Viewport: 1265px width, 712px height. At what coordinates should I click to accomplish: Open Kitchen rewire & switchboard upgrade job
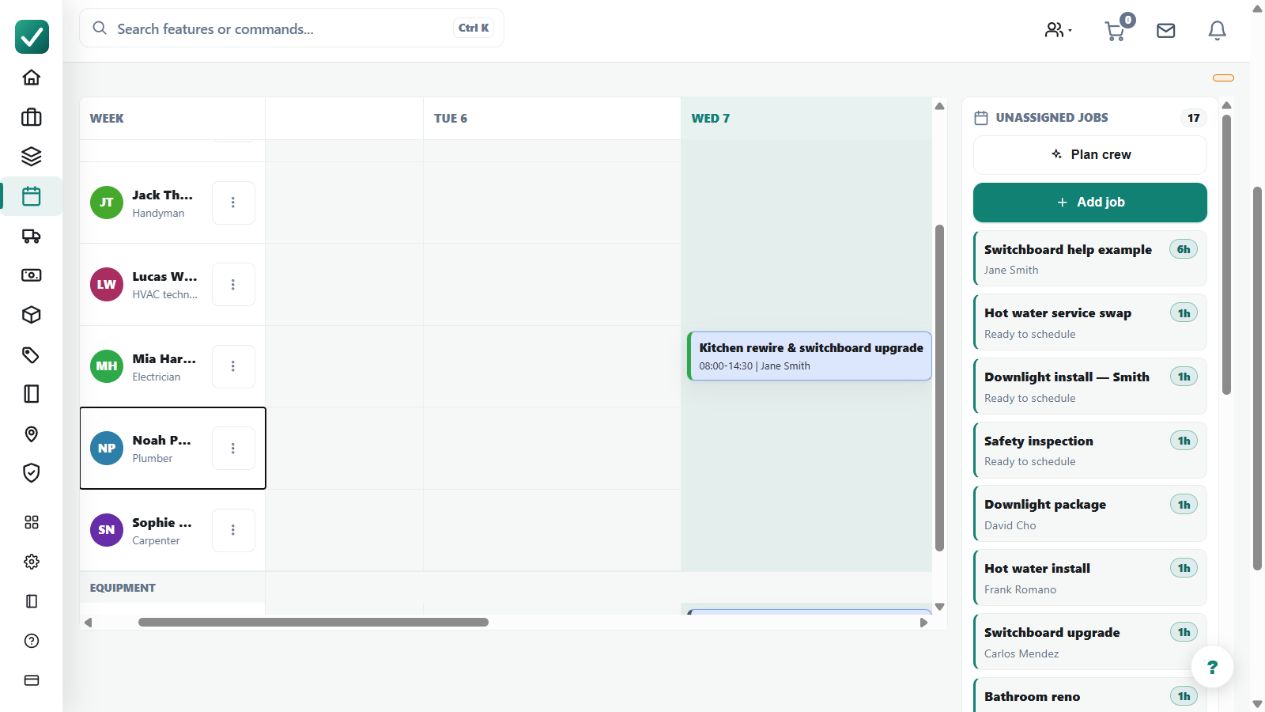coord(809,356)
